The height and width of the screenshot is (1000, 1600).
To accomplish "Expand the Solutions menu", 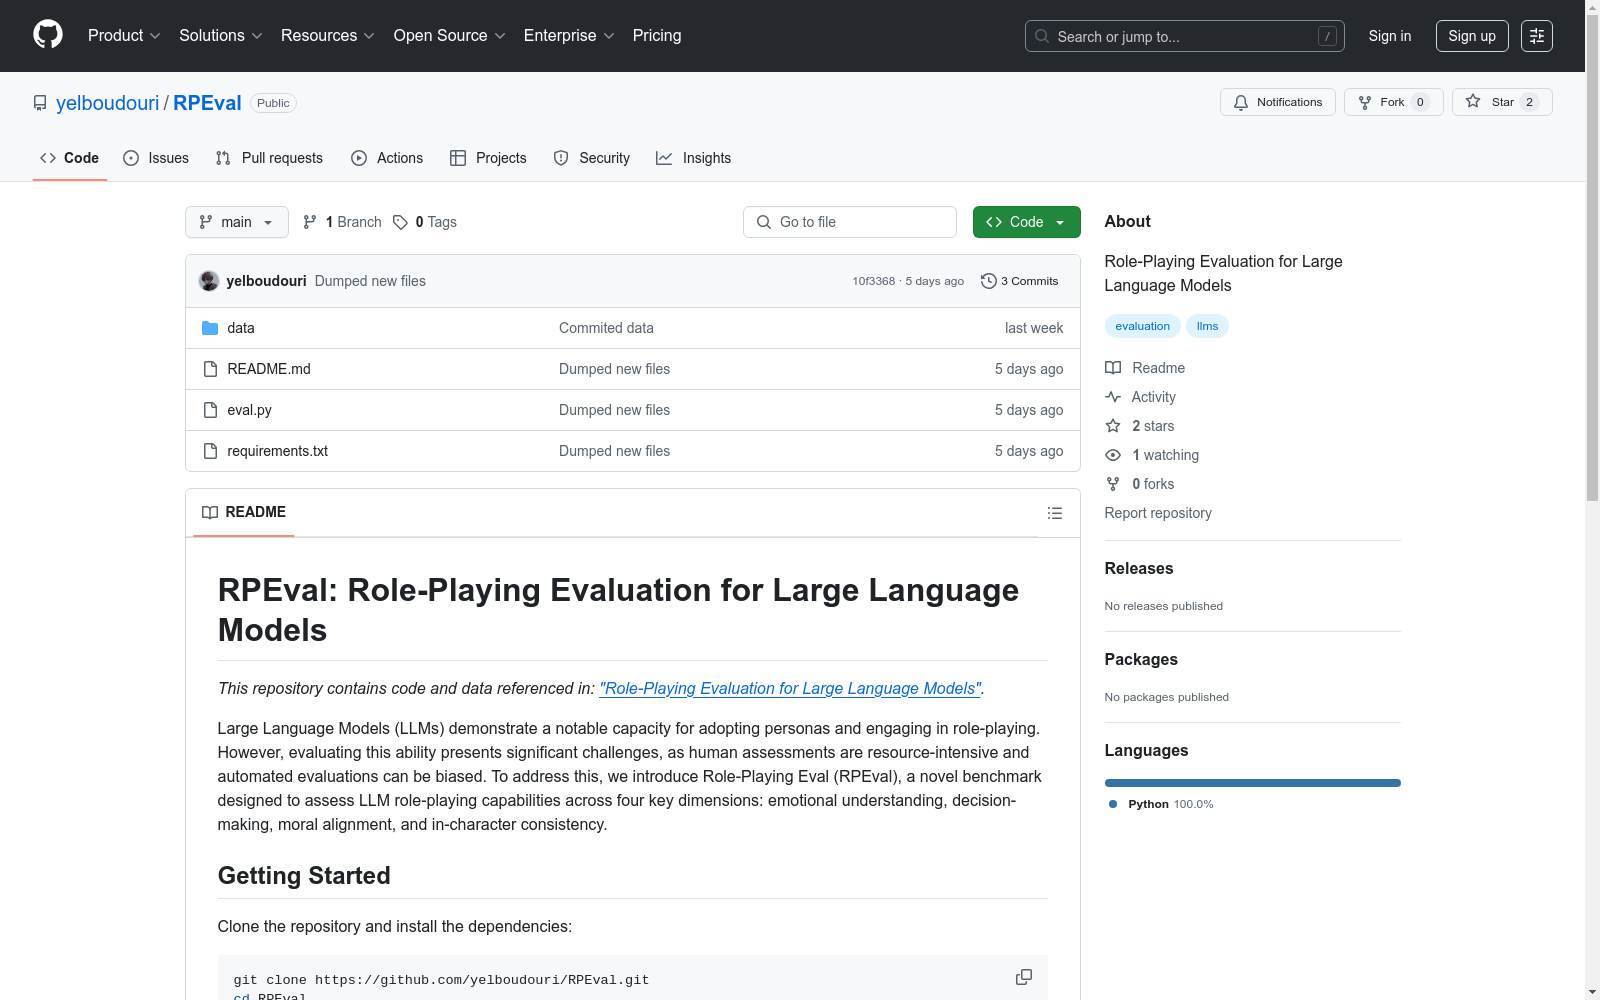I will tap(221, 36).
